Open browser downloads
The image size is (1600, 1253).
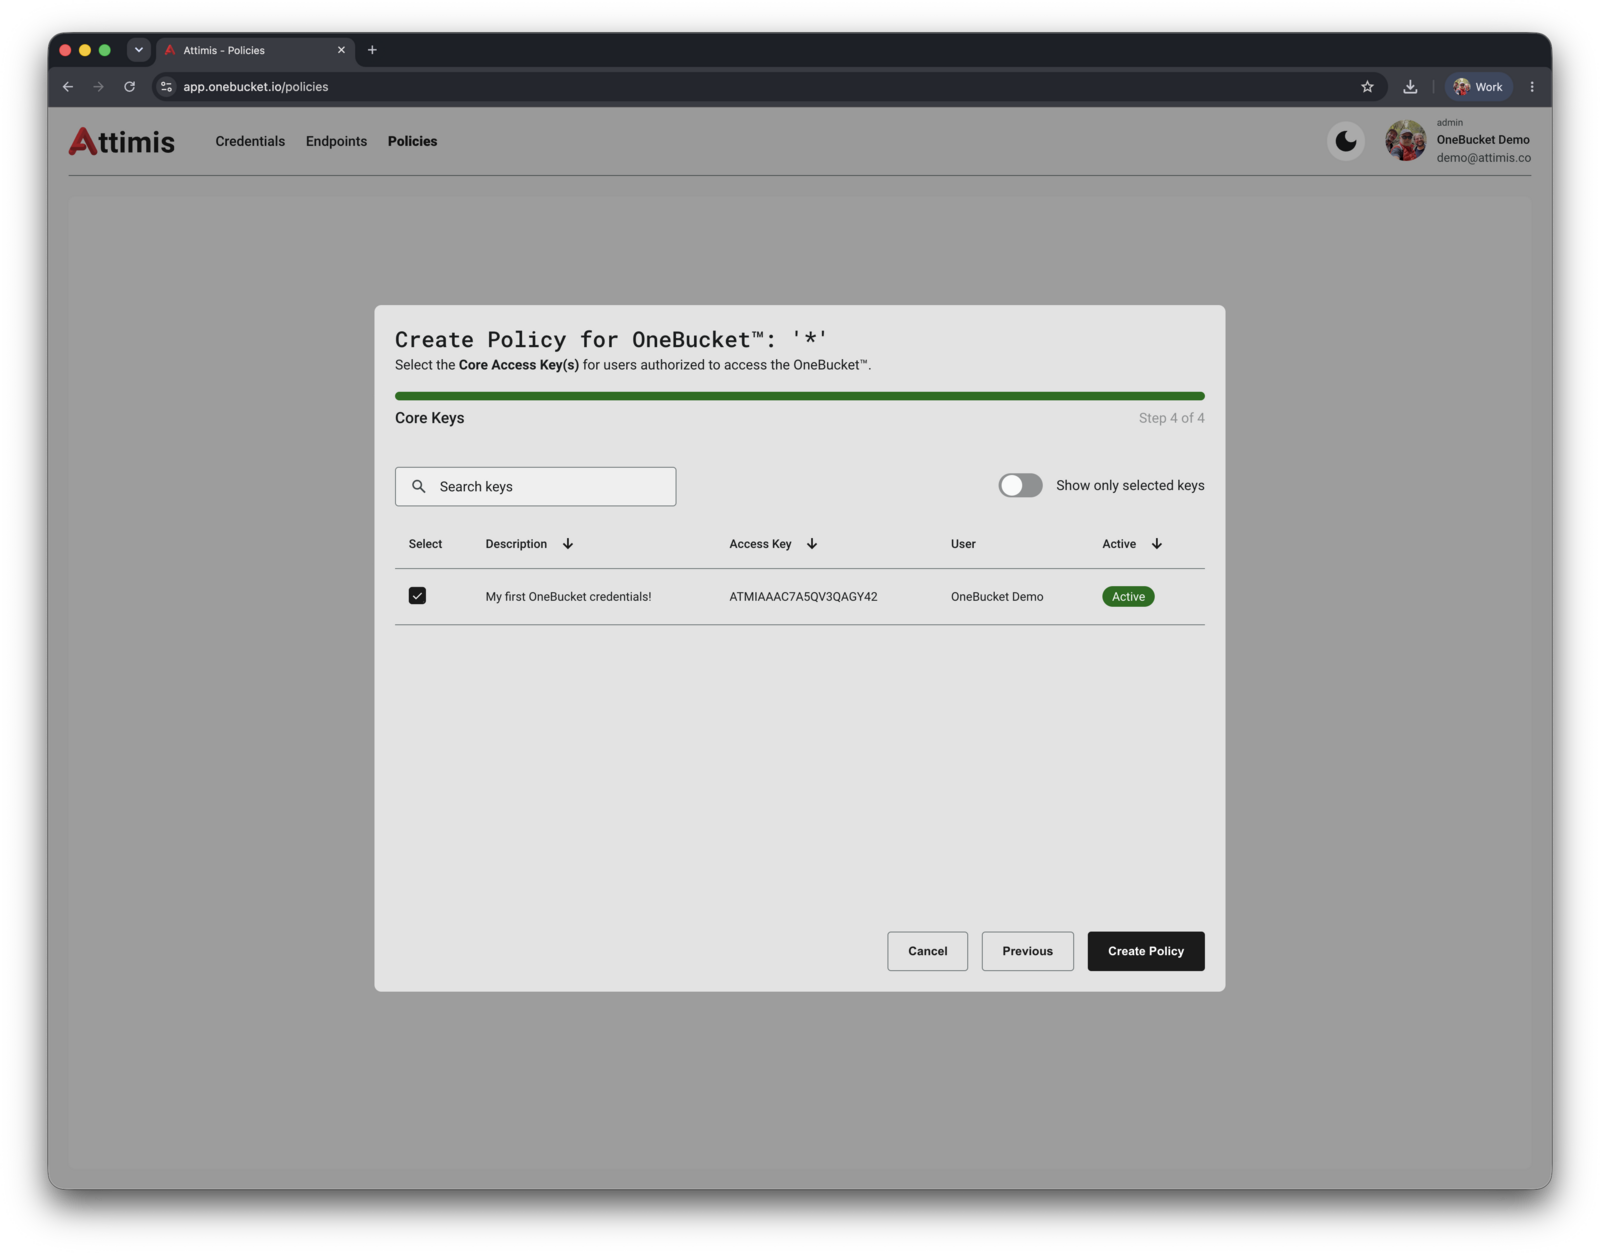click(1410, 87)
